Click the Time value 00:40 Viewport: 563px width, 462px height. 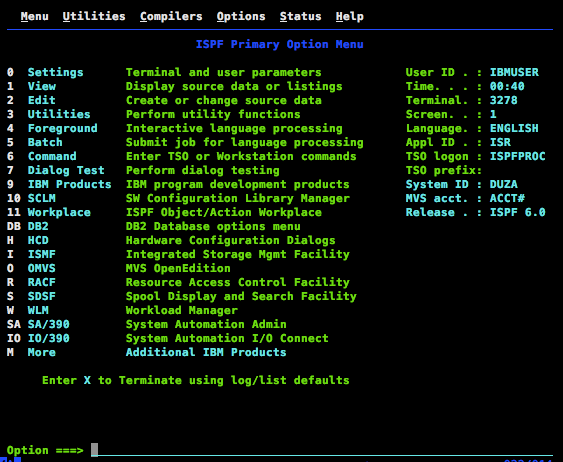507,86
